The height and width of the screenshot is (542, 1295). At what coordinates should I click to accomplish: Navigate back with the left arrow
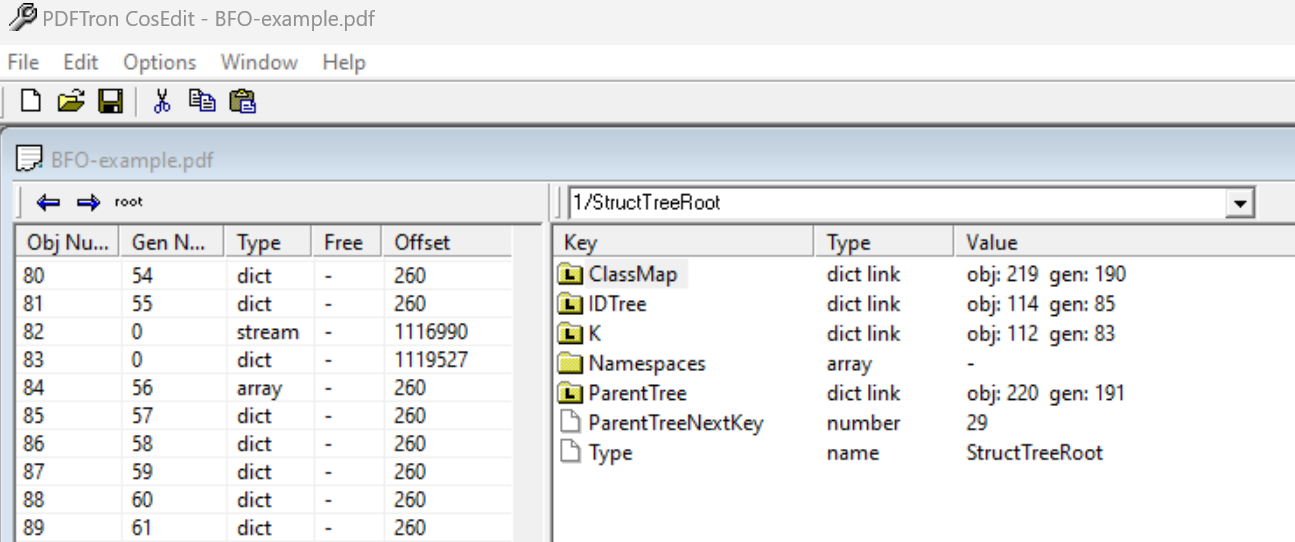click(x=48, y=203)
